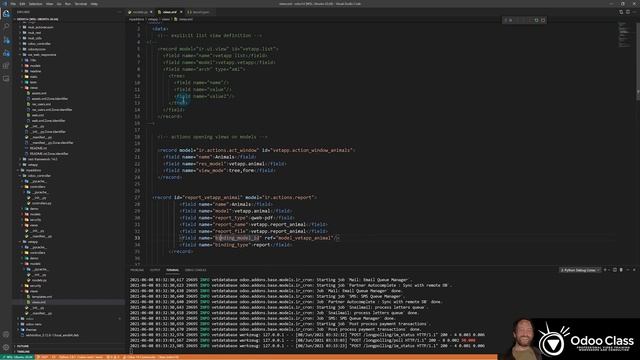This screenshot has height=360, width=640.
Task: Switch to the Problems panel tab
Action: pyautogui.click(x=137, y=270)
